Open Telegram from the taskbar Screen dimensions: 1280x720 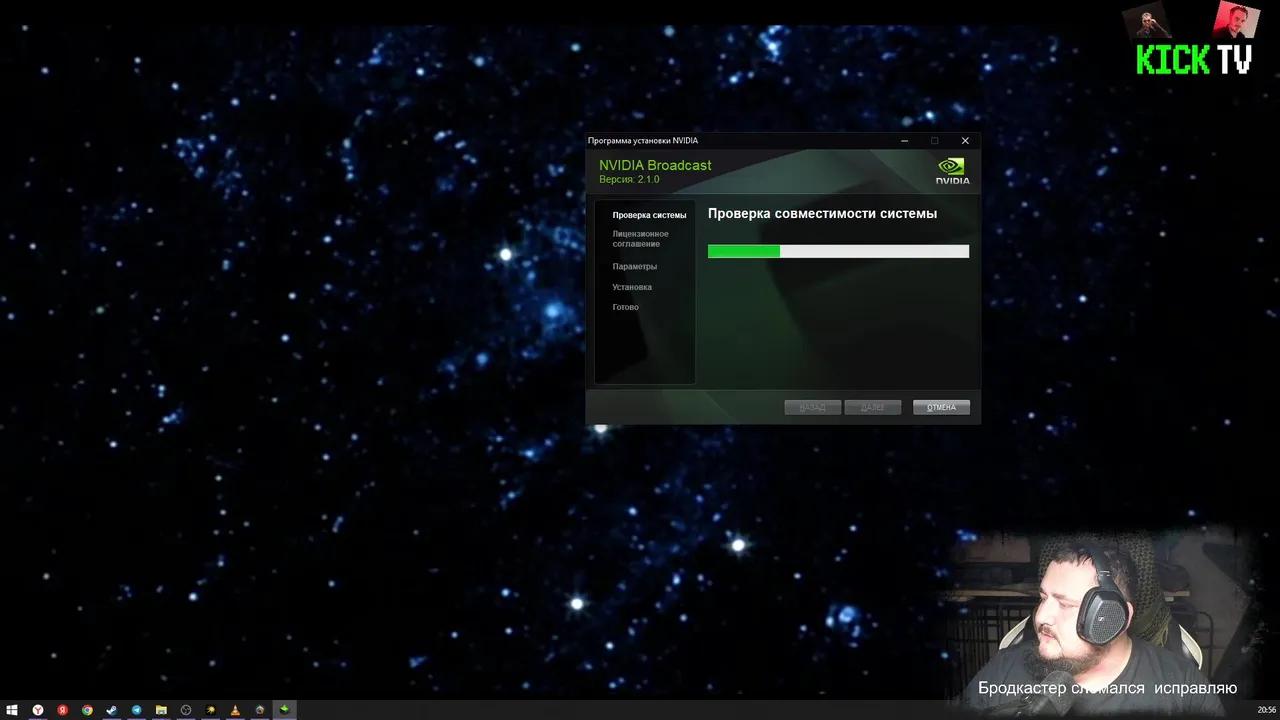(136, 710)
